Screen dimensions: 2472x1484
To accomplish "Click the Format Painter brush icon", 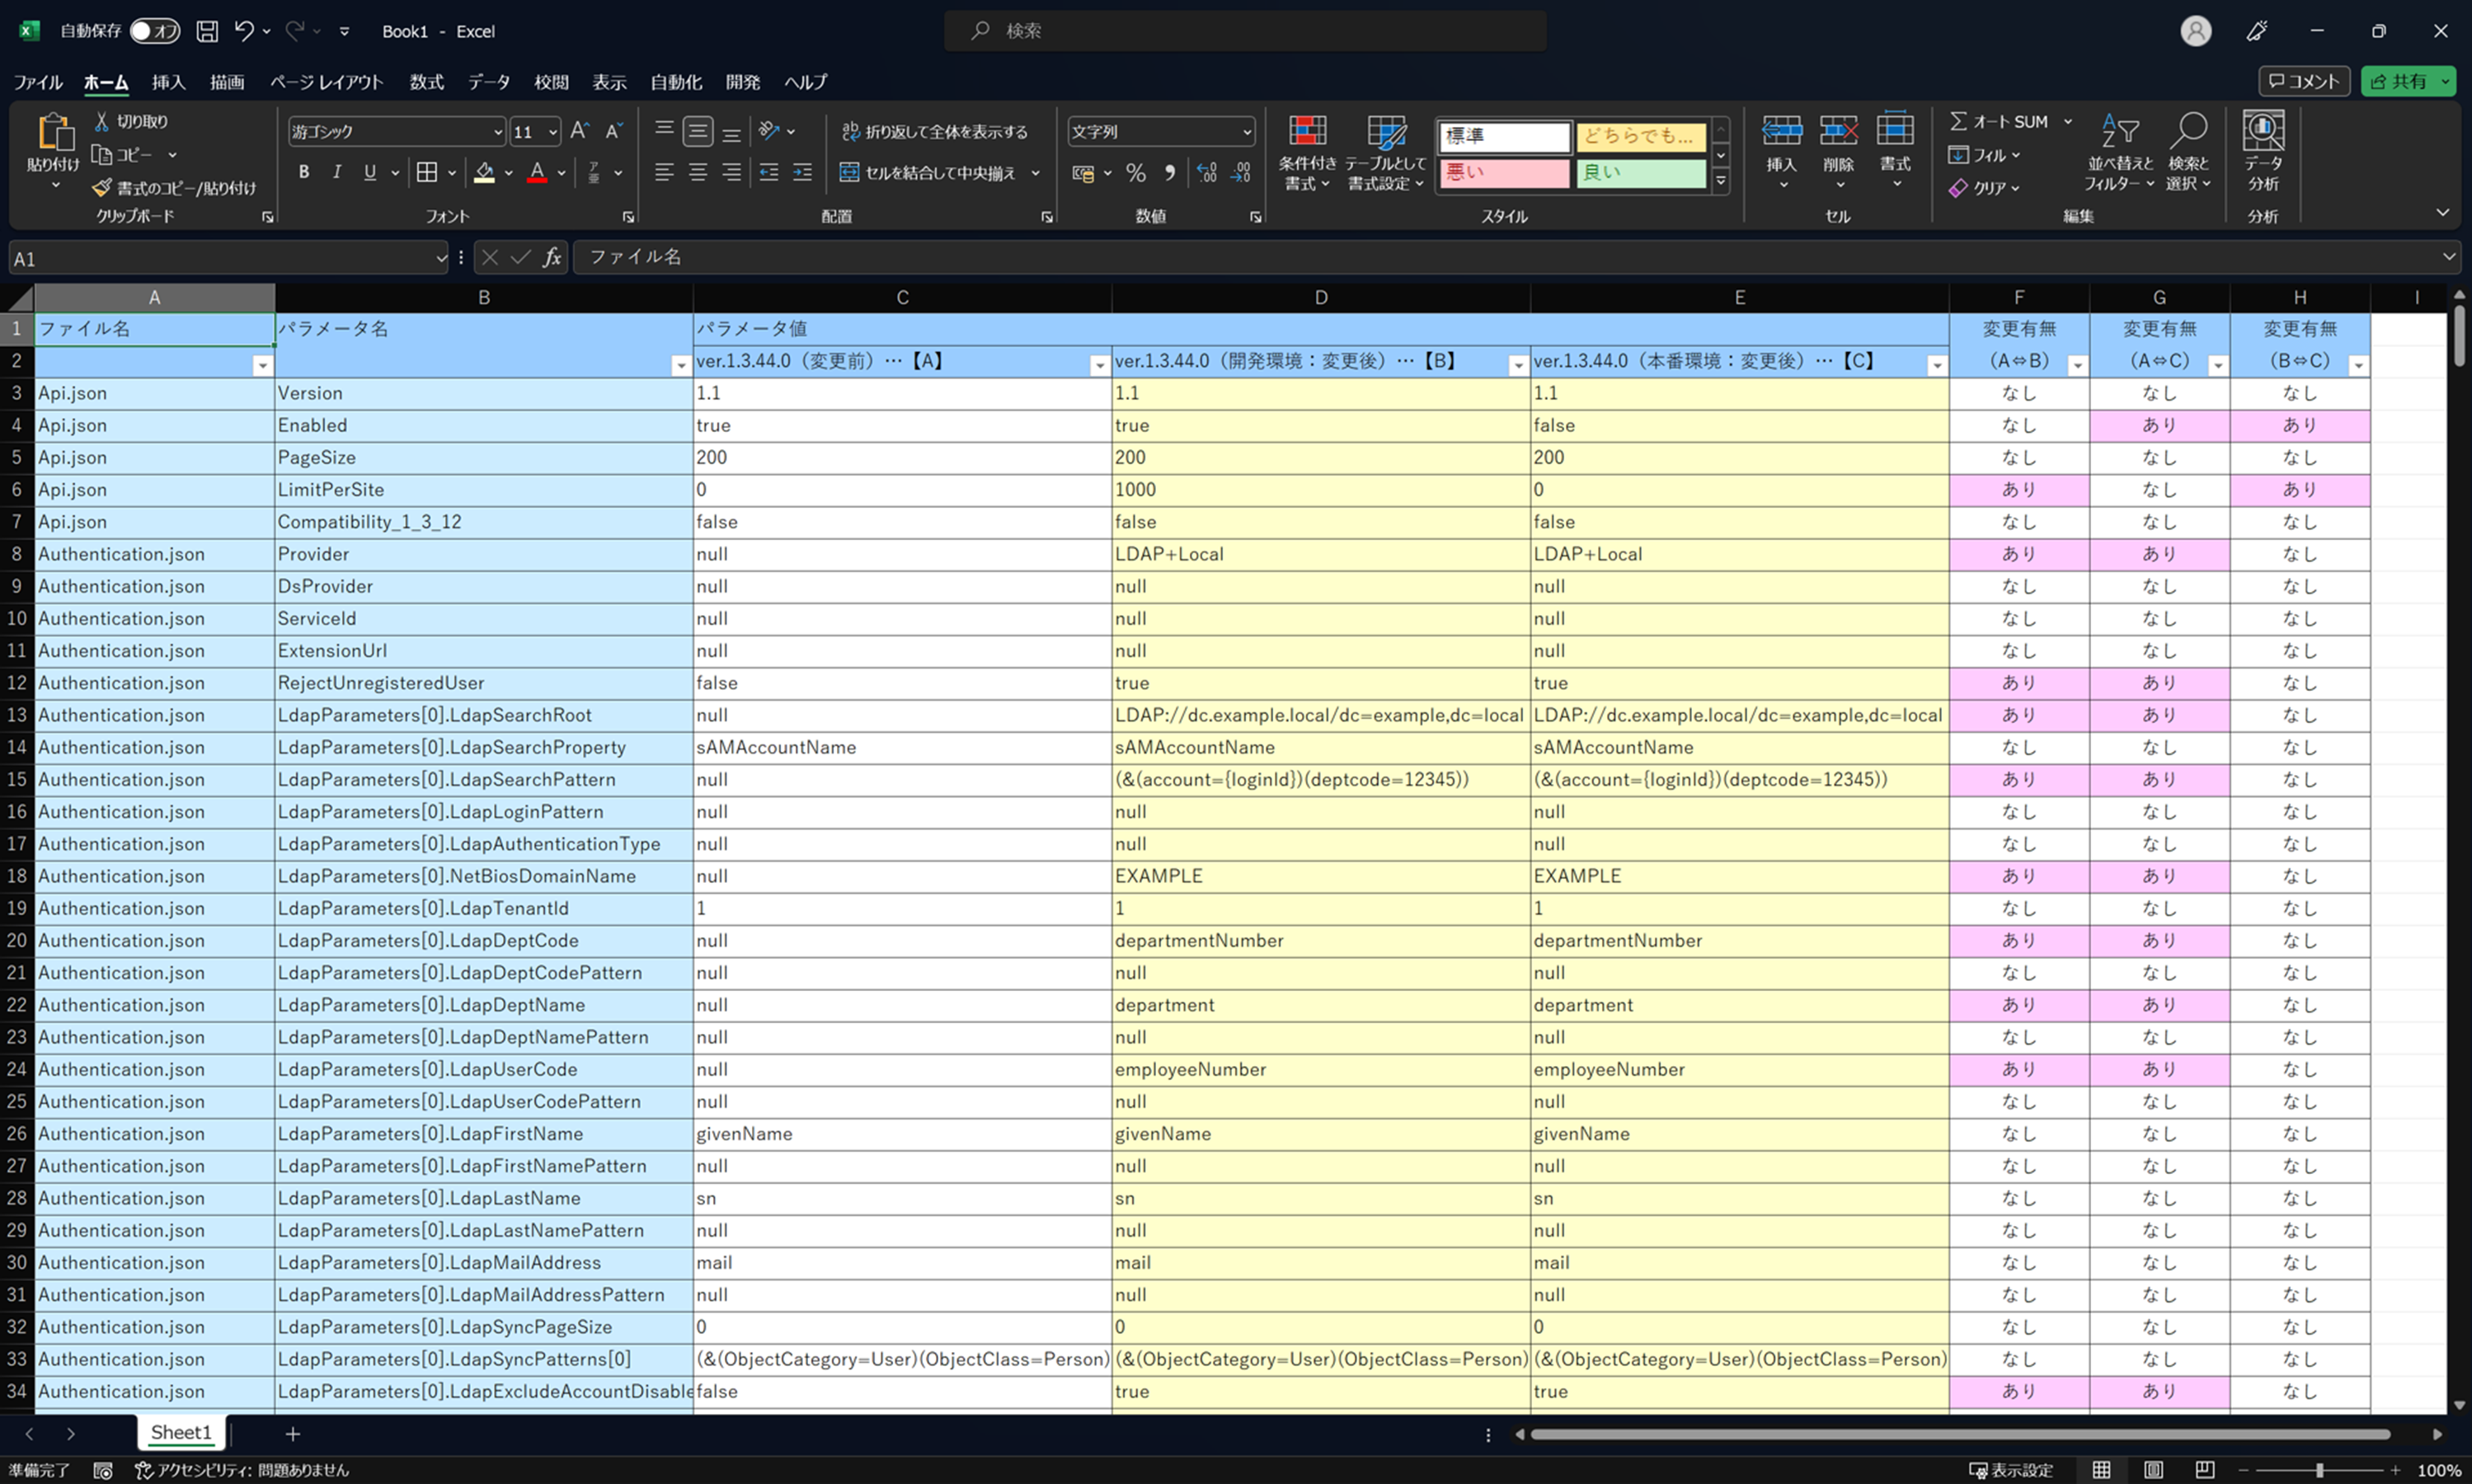I will (x=102, y=188).
